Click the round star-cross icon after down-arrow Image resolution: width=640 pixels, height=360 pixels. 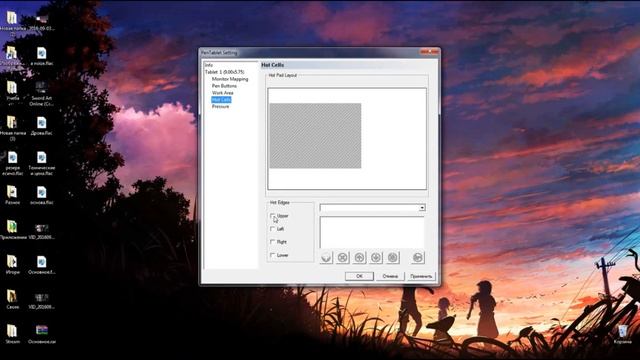[393, 257]
